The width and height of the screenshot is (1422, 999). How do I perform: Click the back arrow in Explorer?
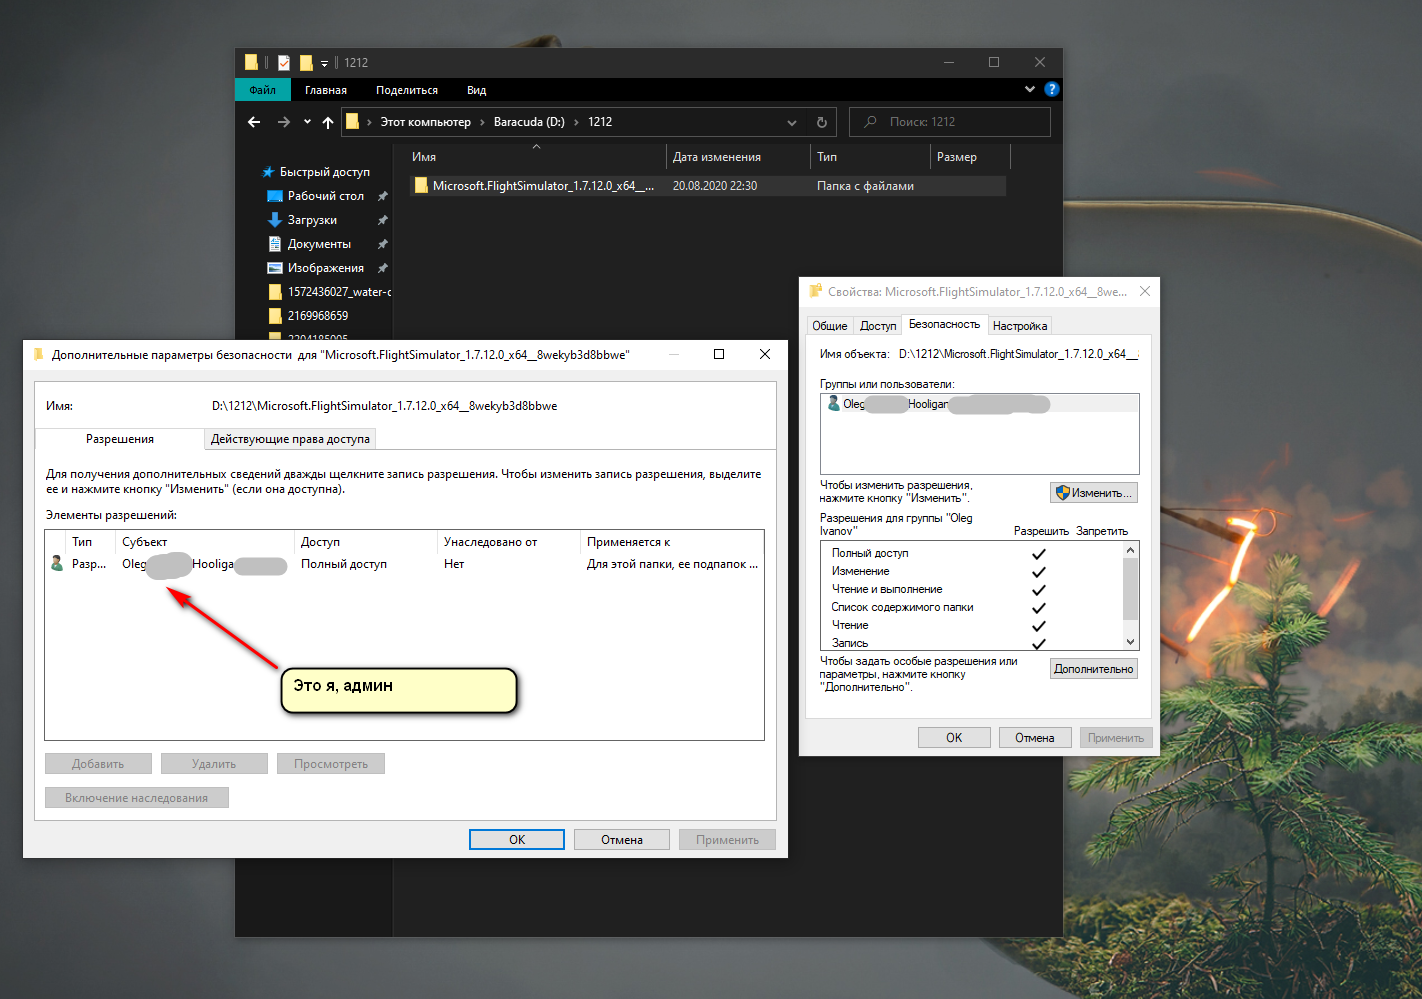(x=254, y=122)
